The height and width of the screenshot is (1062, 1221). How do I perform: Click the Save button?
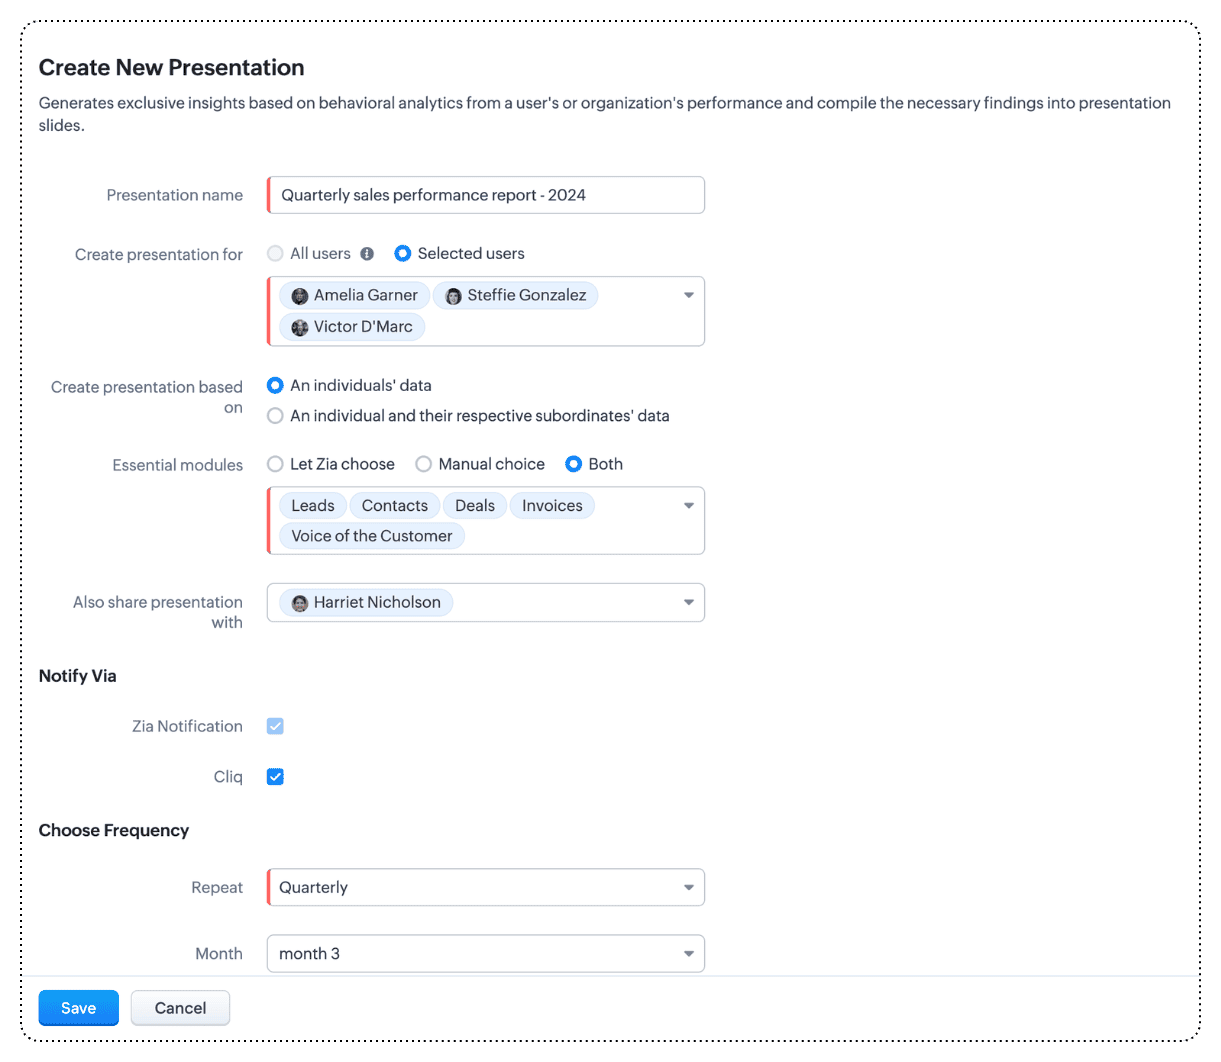coord(79,1008)
